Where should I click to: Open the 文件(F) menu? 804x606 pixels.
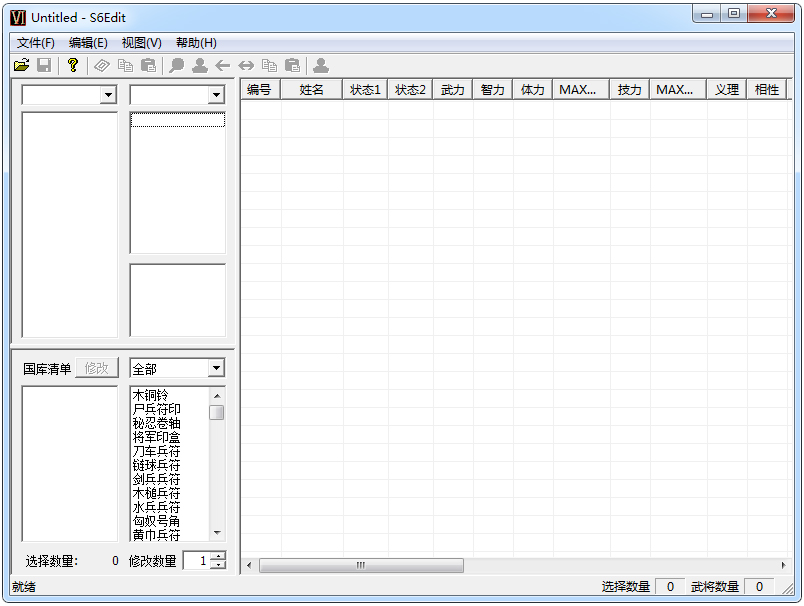[x=37, y=43]
